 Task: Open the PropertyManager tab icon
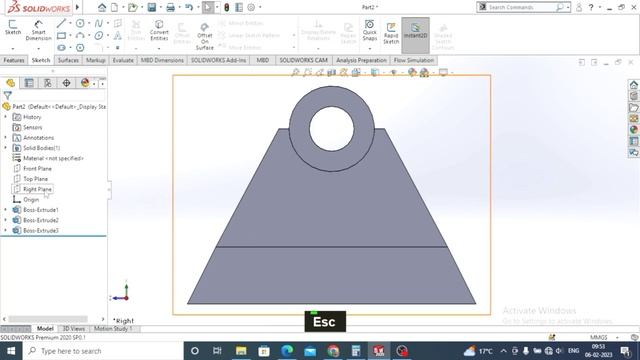click(x=29, y=83)
